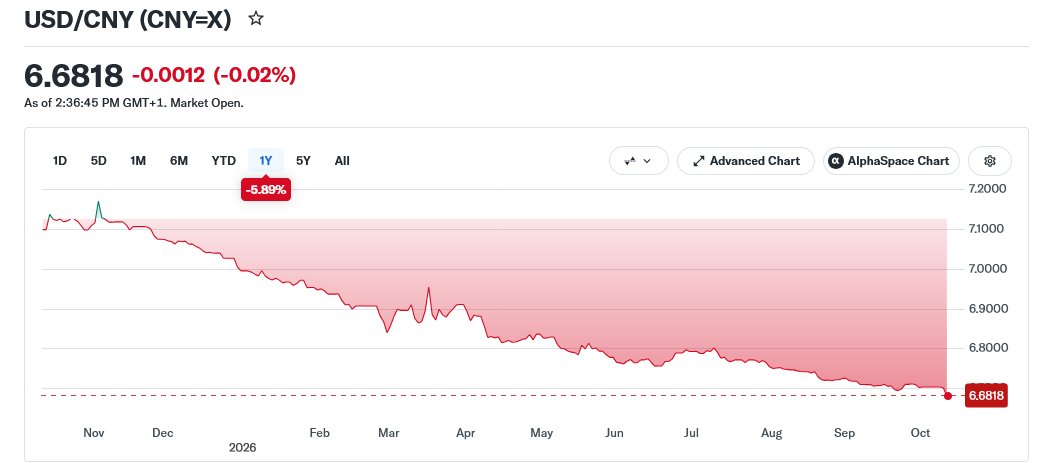Click the -5.89% performance badge
Viewport: 1046px width, 463px height.
tap(266, 190)
